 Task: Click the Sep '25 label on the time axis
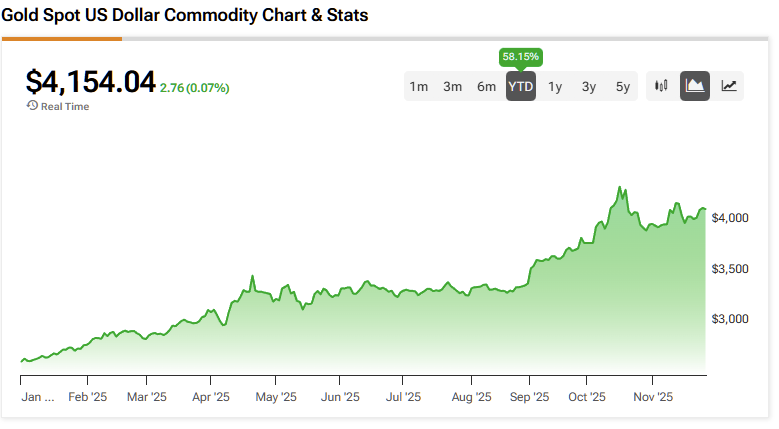pyautogui.click(x=529, y=397)
